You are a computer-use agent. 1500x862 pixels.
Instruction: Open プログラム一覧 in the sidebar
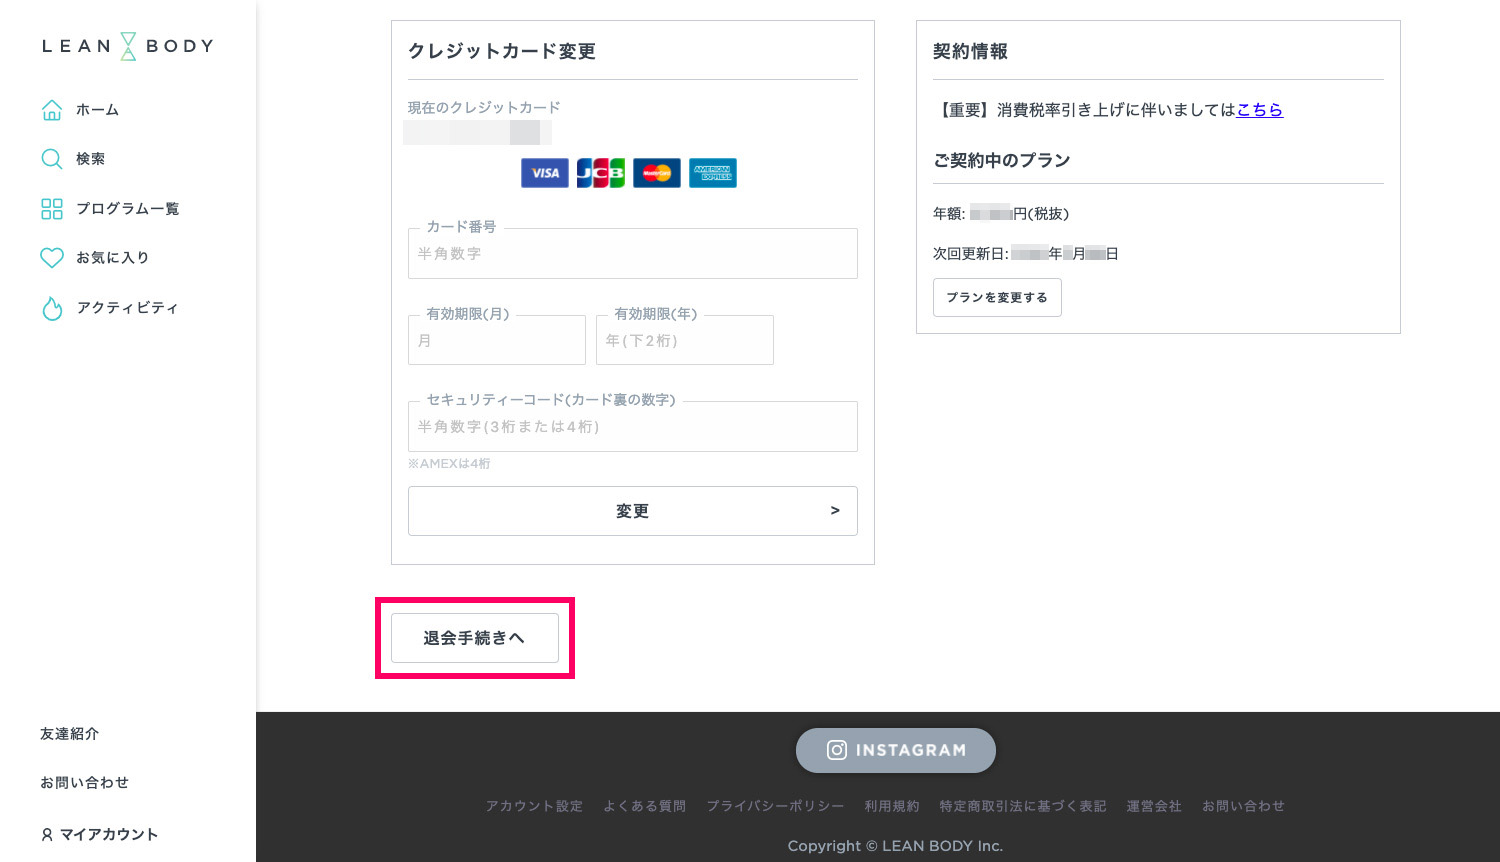(128, 208)
